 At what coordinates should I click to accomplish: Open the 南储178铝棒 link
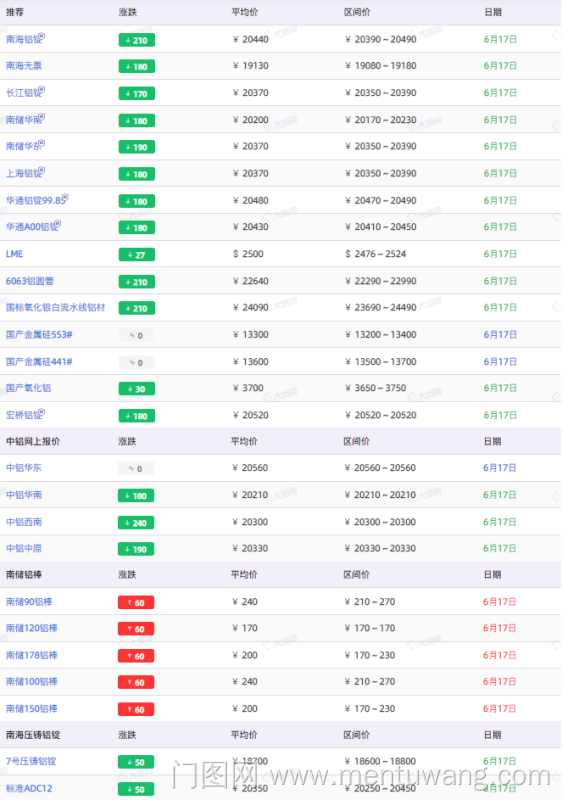tap(32, 655)
